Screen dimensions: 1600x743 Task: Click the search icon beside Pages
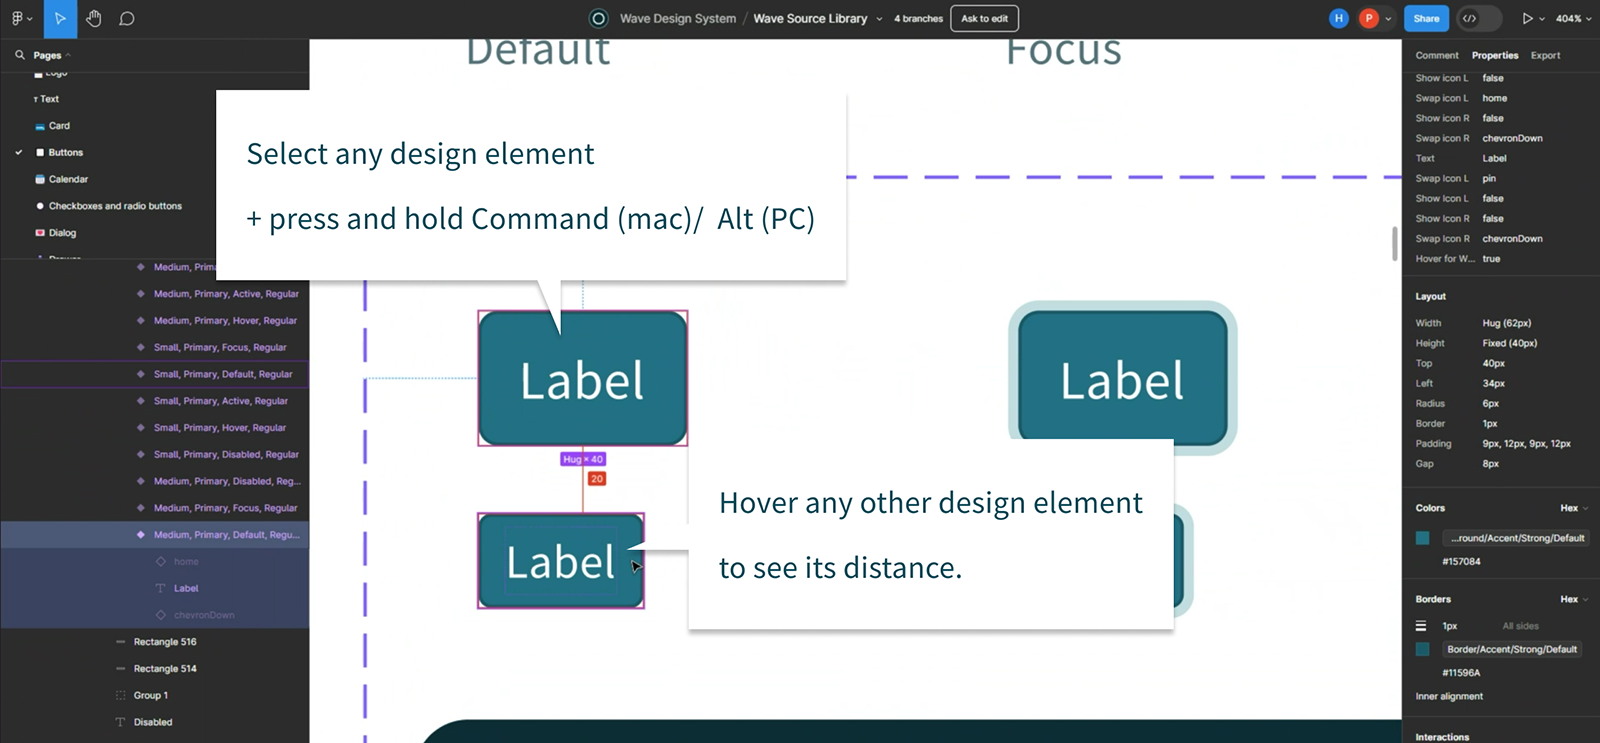point(20,55)
